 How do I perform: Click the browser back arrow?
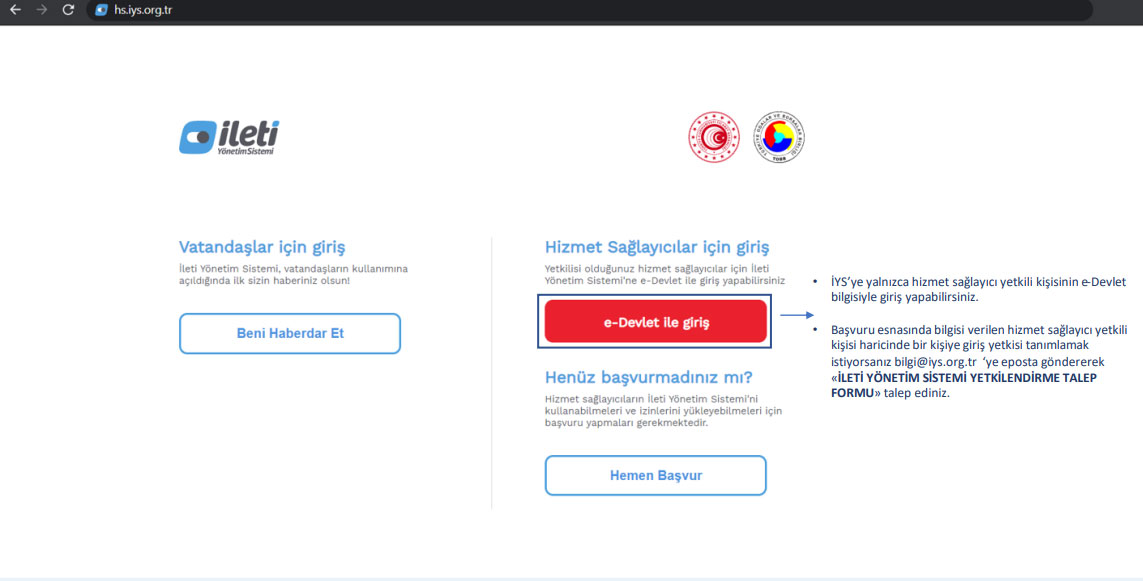pos(15,10)
